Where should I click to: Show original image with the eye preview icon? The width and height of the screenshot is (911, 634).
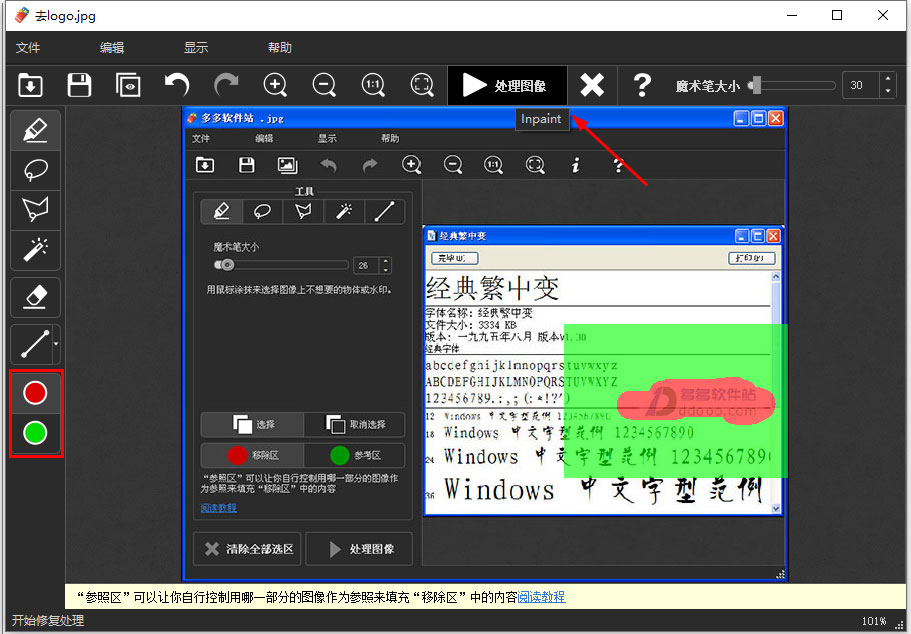pos(128,85)
